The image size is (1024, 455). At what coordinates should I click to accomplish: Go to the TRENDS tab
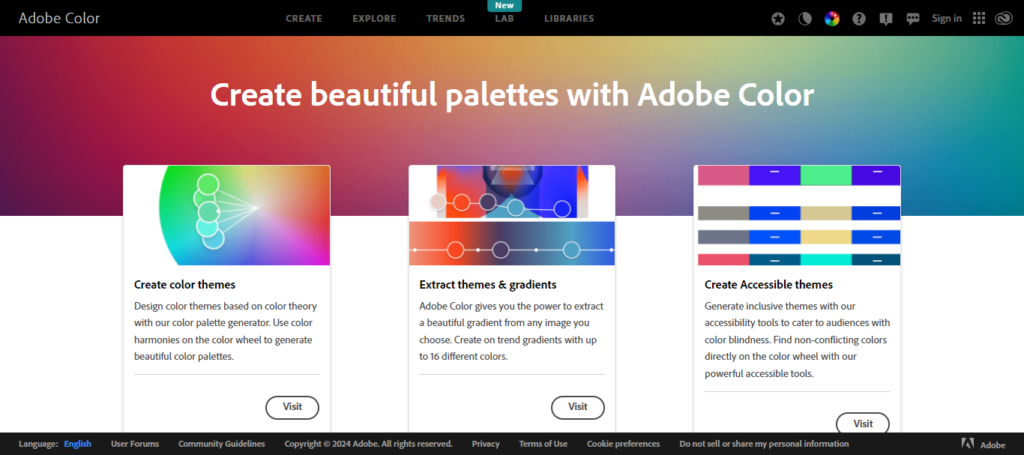click(445, 18)
